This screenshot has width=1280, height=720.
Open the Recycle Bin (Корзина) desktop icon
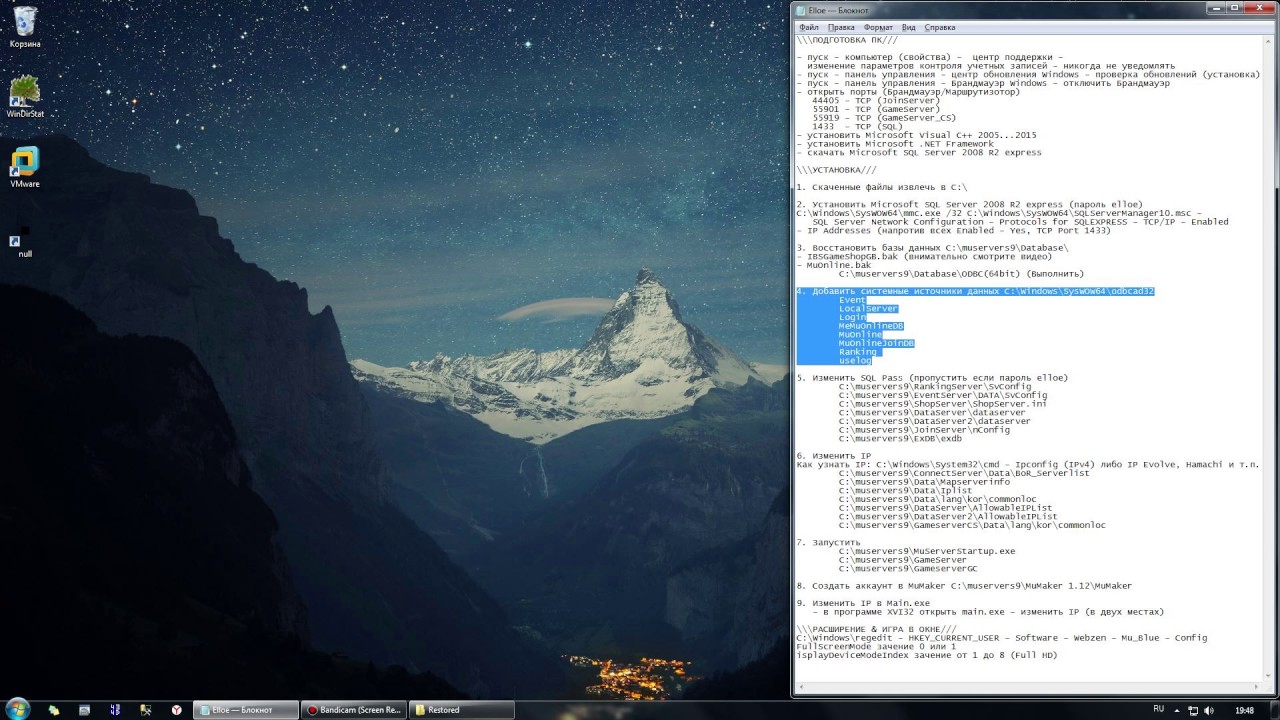25,27
